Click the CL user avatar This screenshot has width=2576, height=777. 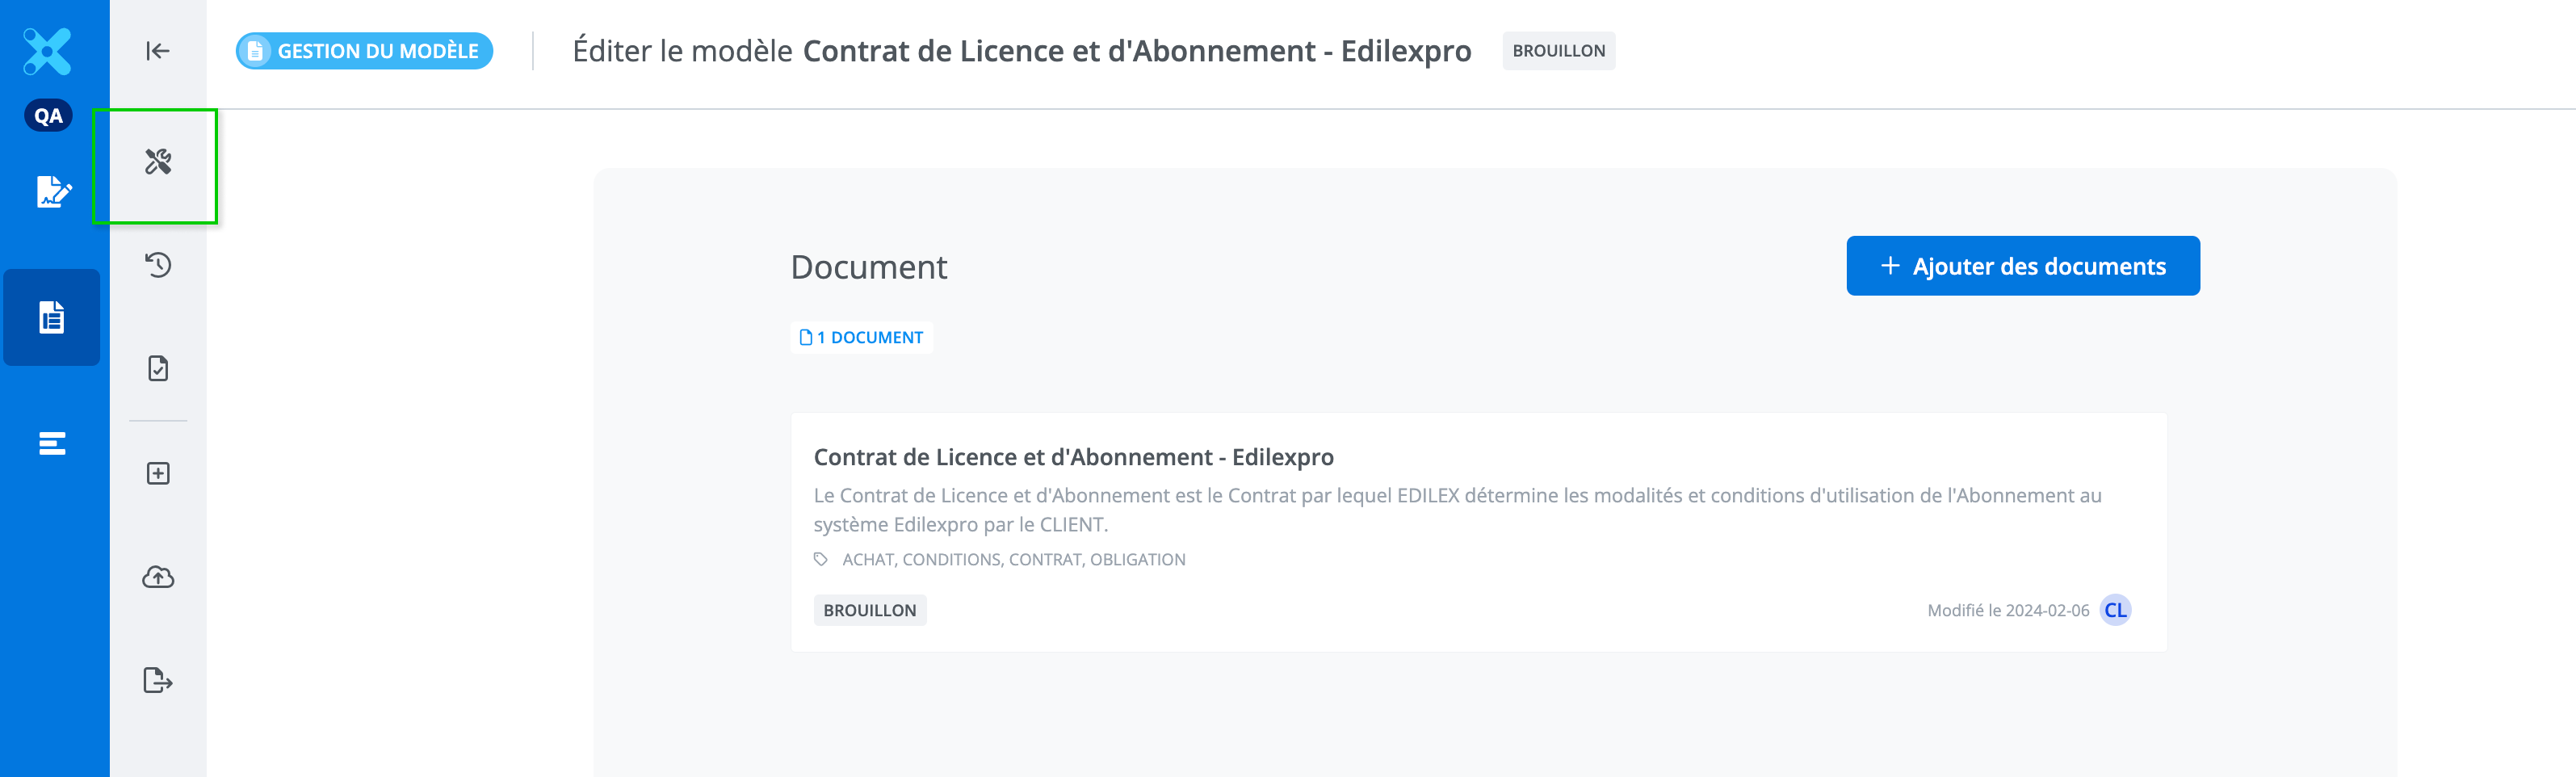pos(2115,610)
